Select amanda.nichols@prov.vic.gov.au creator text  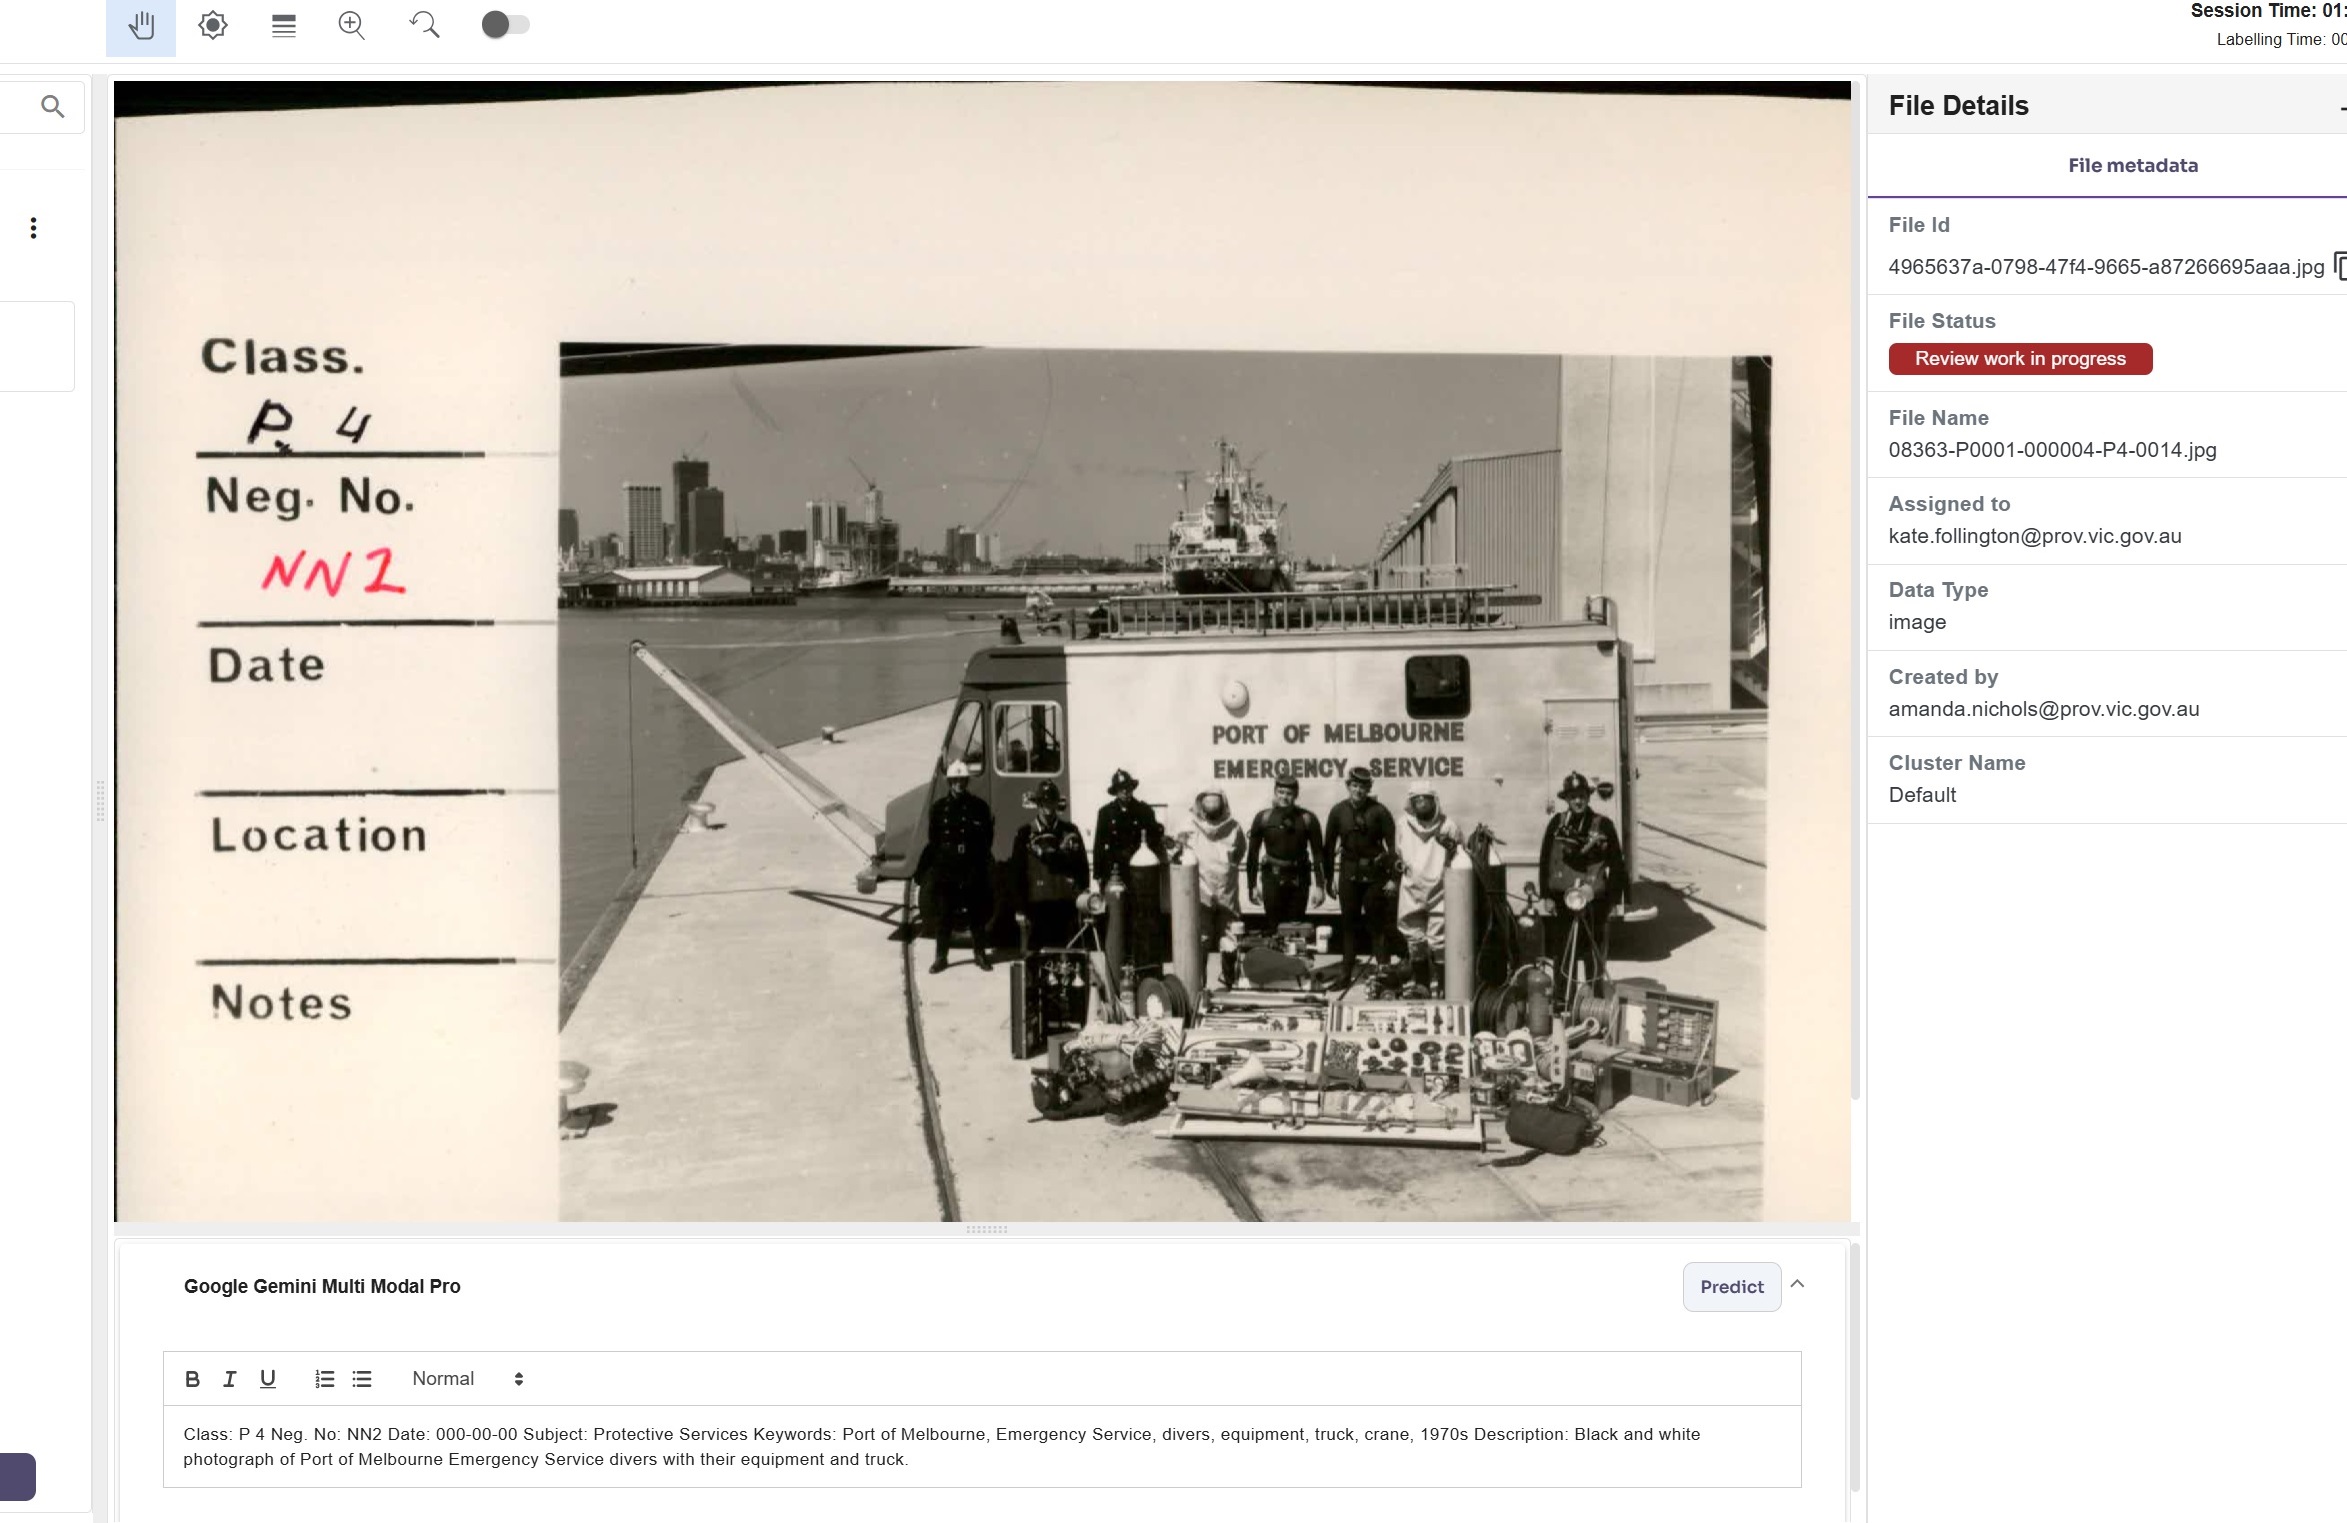pos(2044,709)
